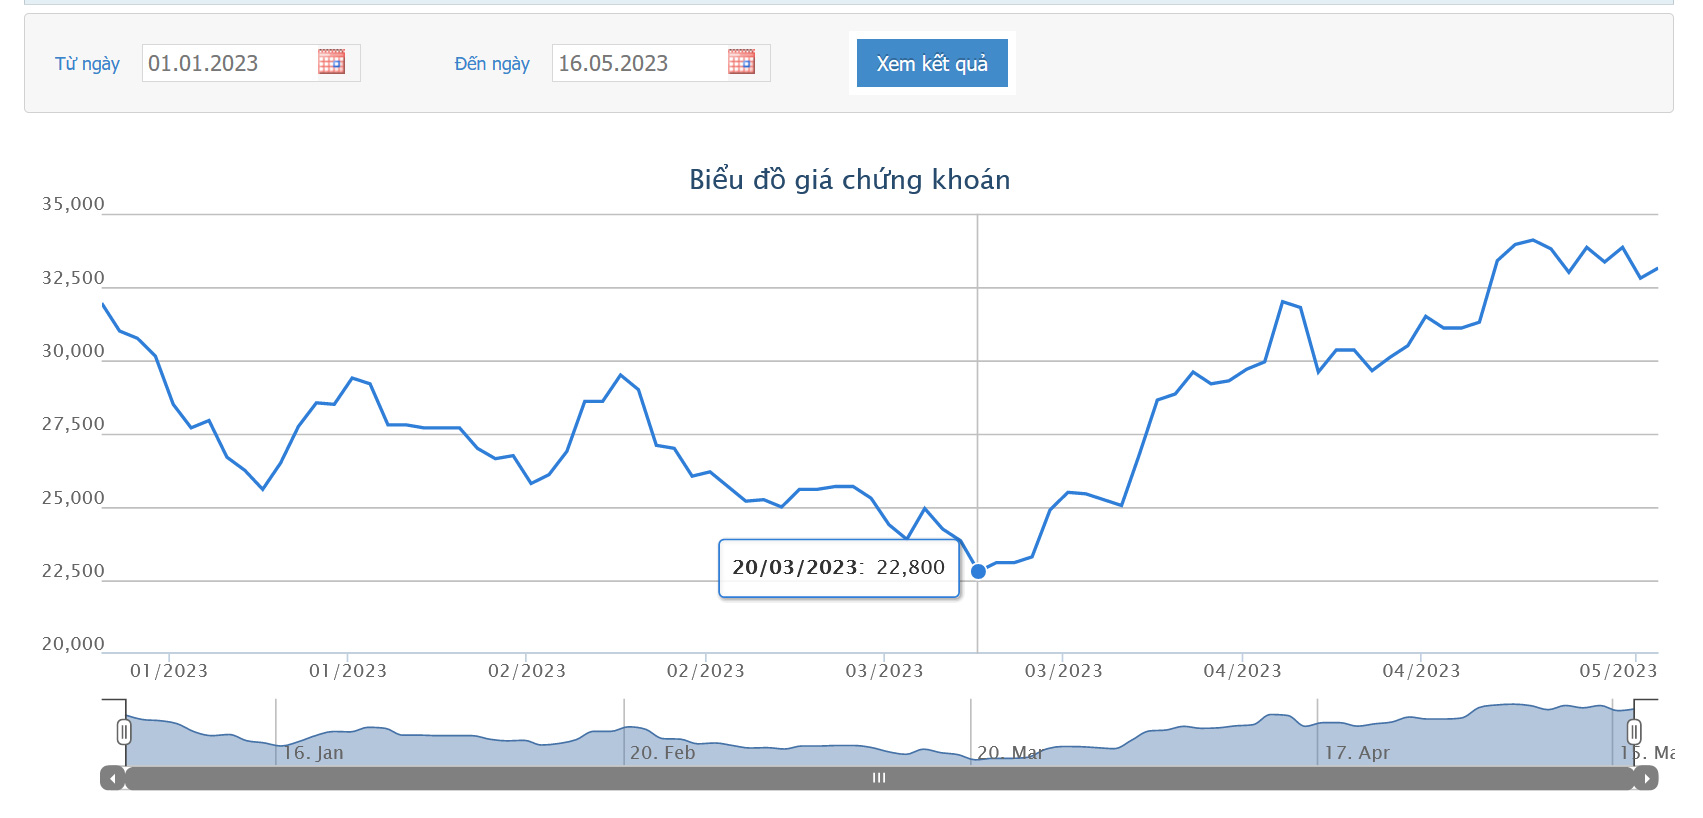Click the 05/2023 x-axis label
The height and width of the screenshot is (818, 1703).
(1618, 671)
